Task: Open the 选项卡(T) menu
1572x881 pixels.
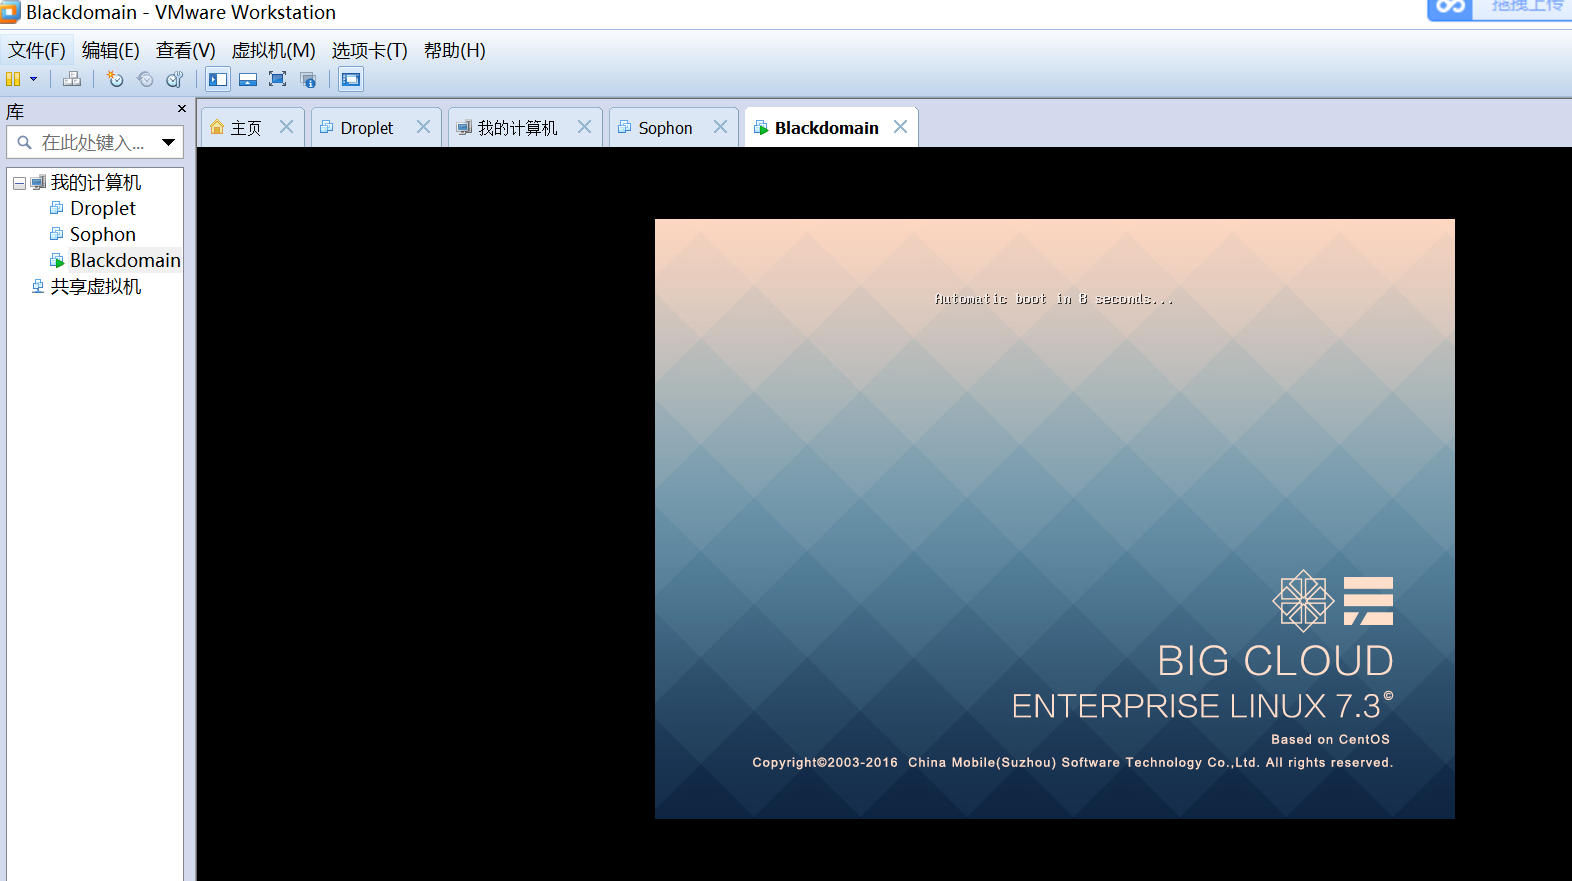Action: pyautogui.click(x=370, y=50)
